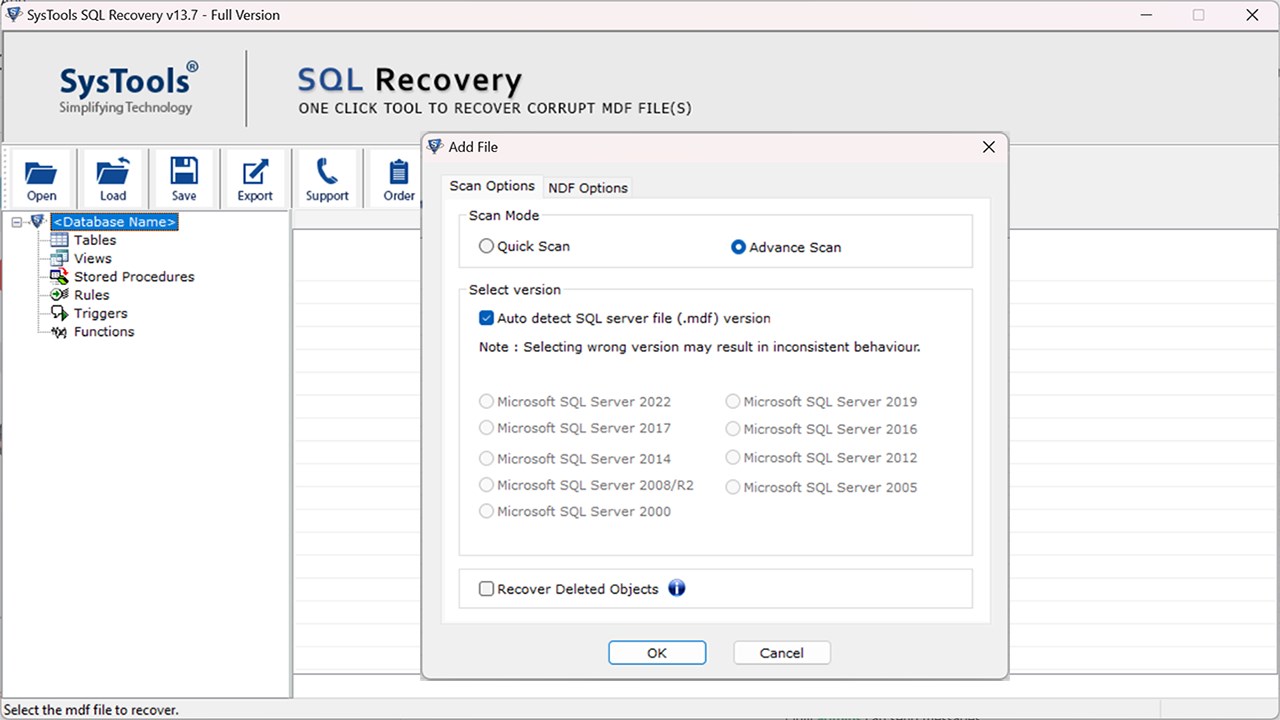Click the Triggers icon in the tree
The width and height of the screenshot is (1280, 720).
coord(59,313)
